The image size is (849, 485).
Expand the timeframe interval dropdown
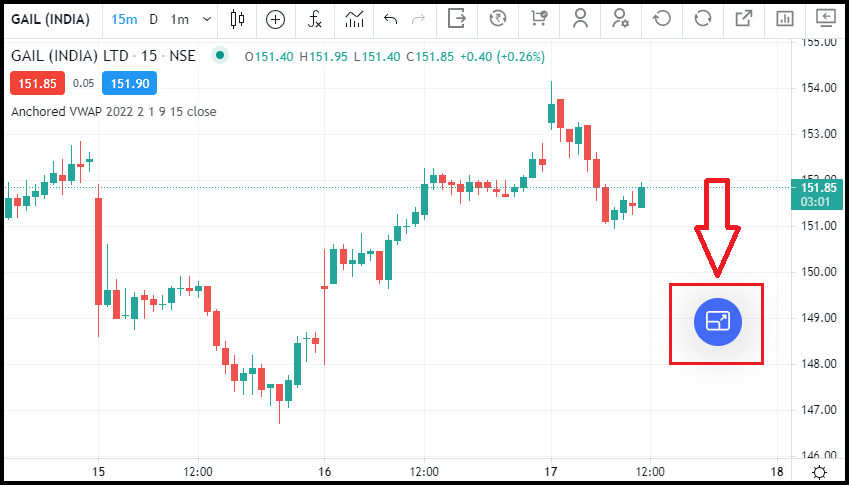pyautogui.click(x=206, y=20)
